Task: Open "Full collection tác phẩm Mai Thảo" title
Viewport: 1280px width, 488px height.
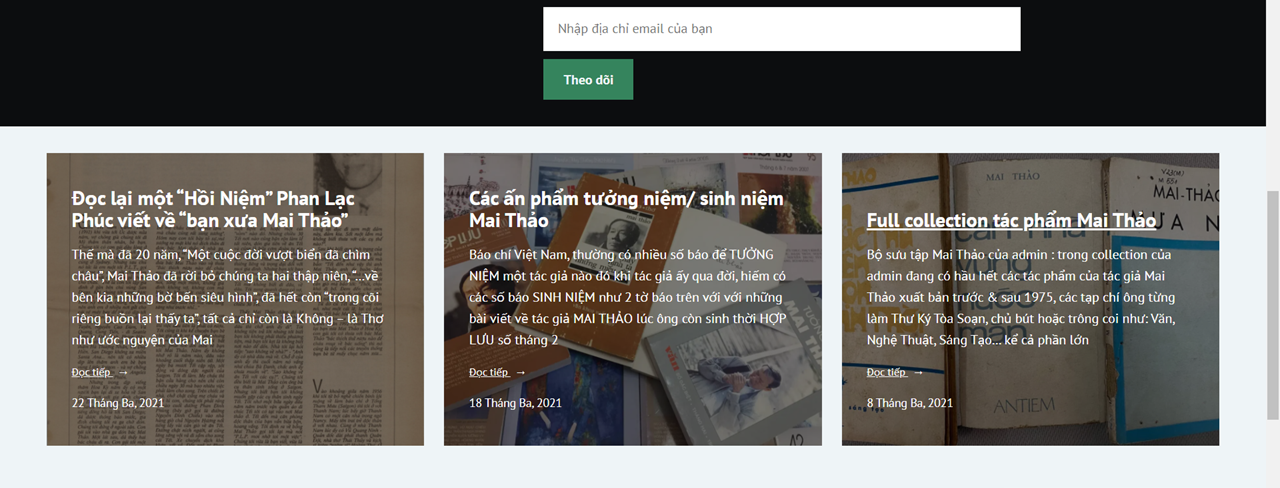Action: 1011,220
